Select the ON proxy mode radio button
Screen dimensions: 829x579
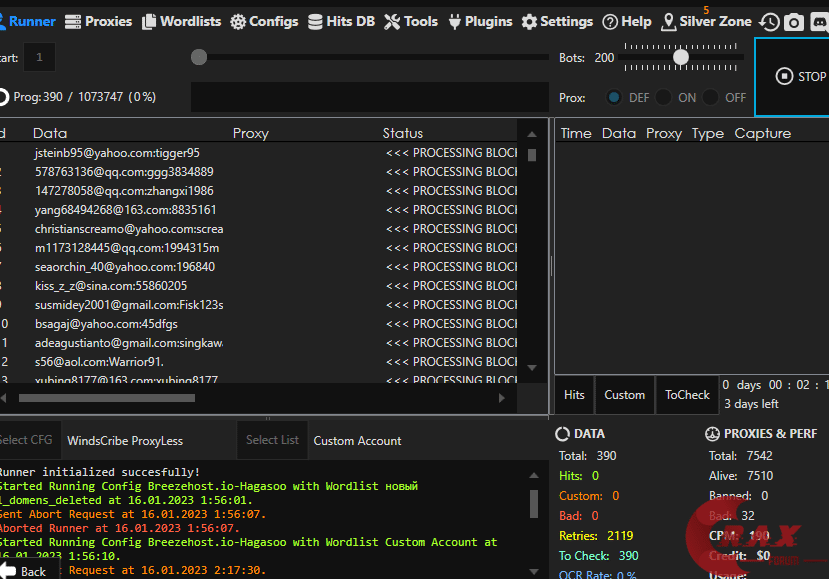click(x=663, y=97)
